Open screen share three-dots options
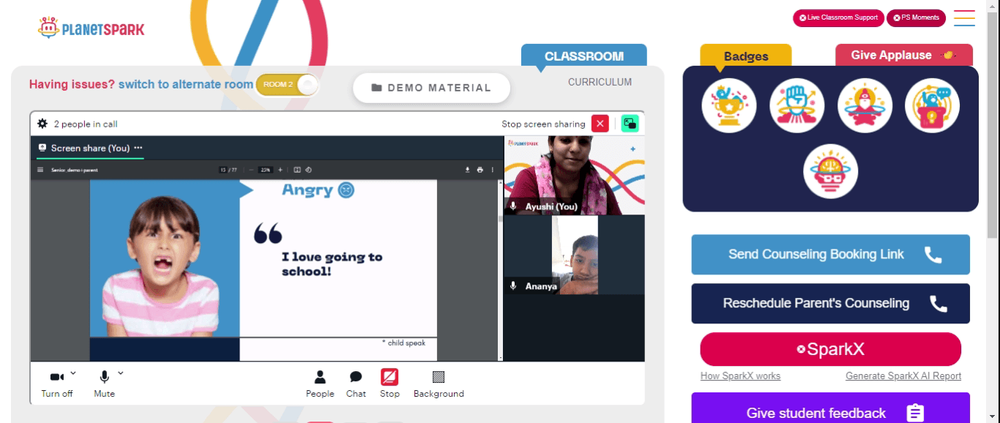Image resolution: width=1000 pixels, height=423 pixels. [x=138, y=147]
